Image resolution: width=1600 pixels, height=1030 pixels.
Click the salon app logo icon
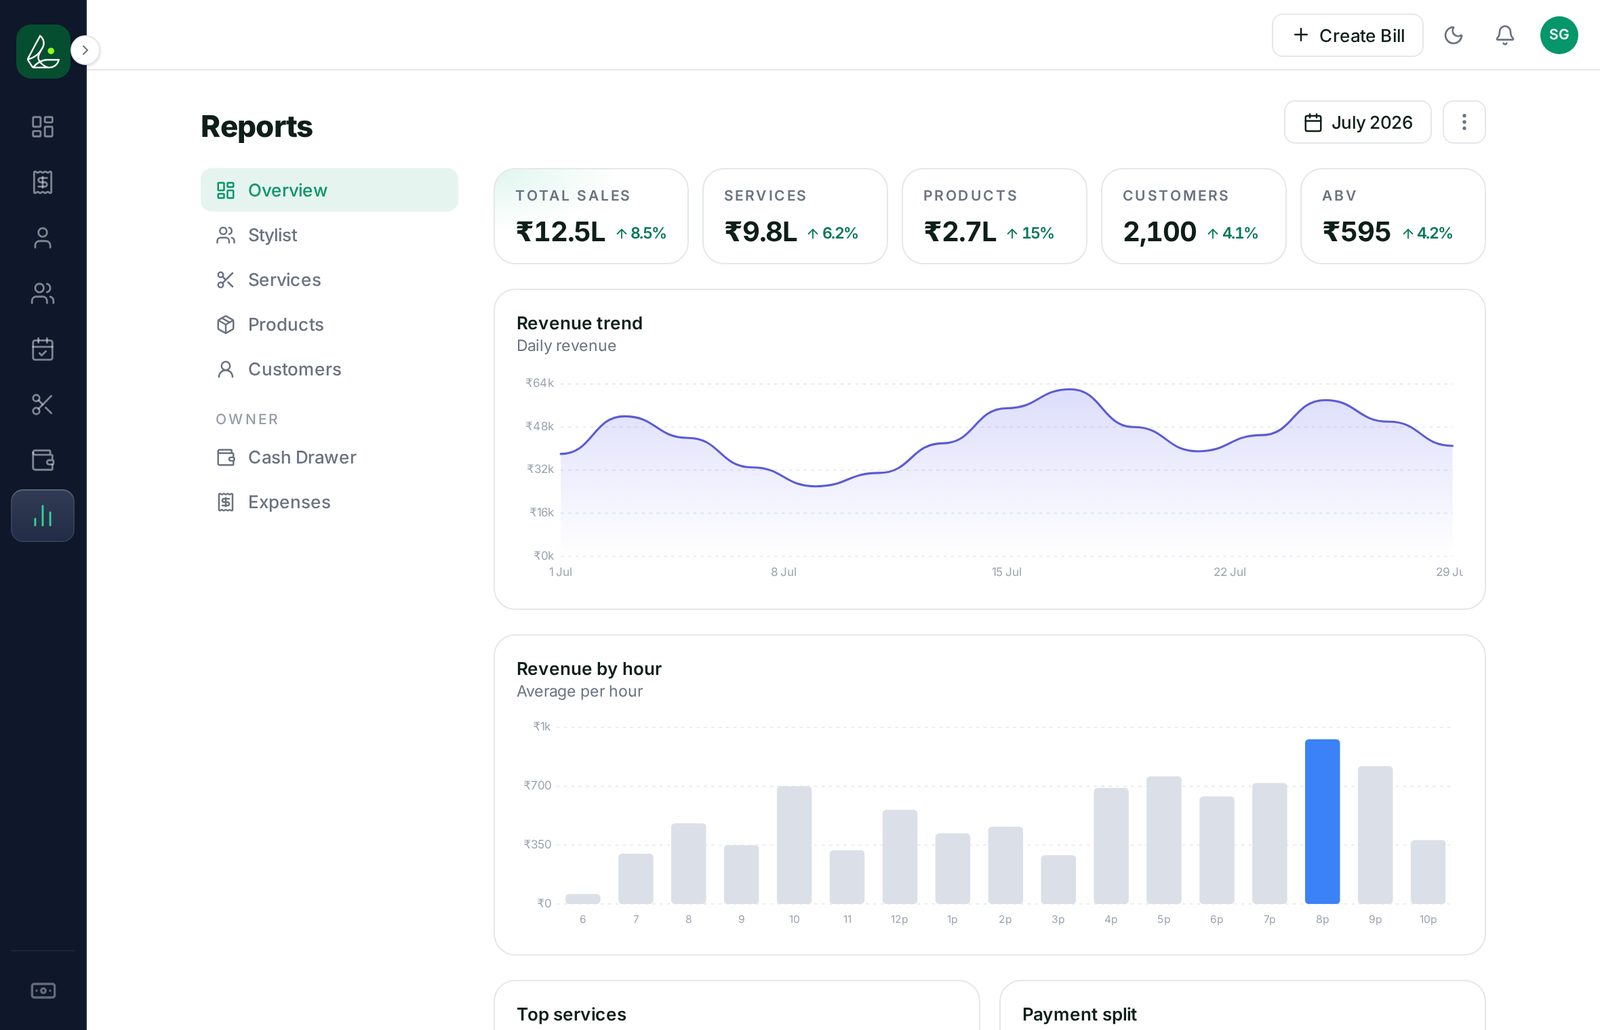[x=43, y=51]
